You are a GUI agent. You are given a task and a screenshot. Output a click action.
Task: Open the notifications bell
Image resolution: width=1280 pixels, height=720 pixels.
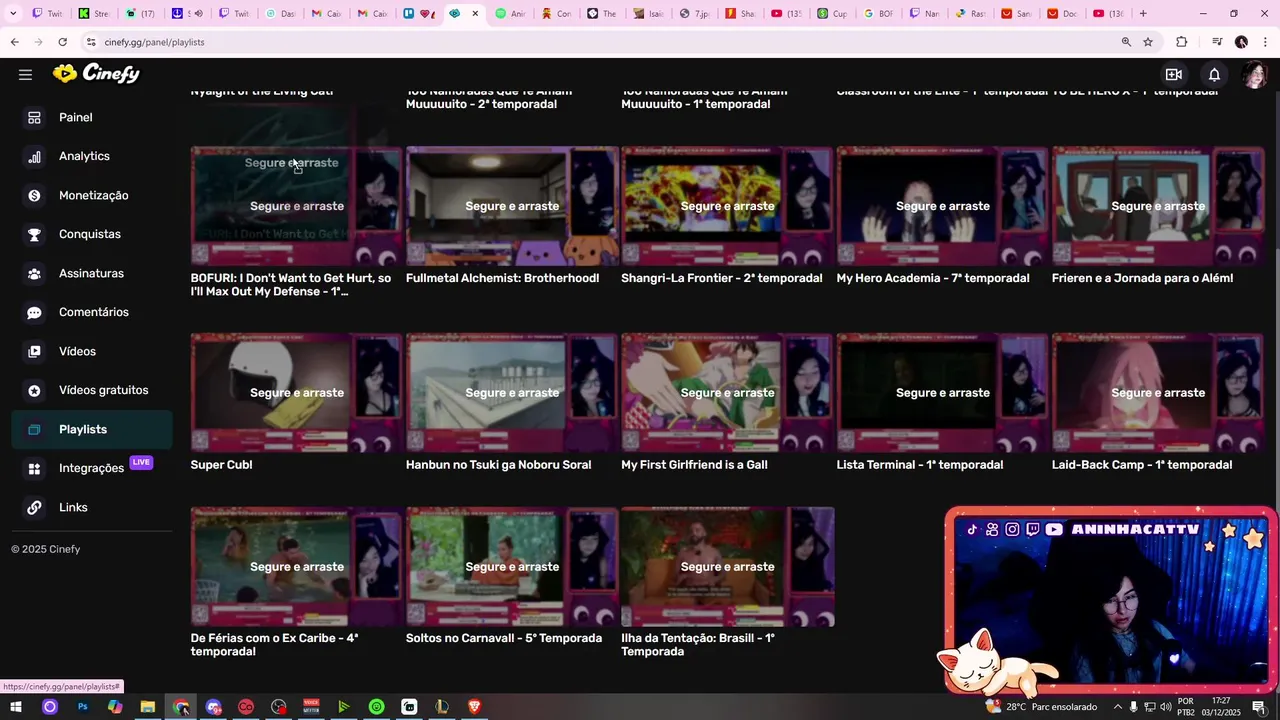(1214, 74)
